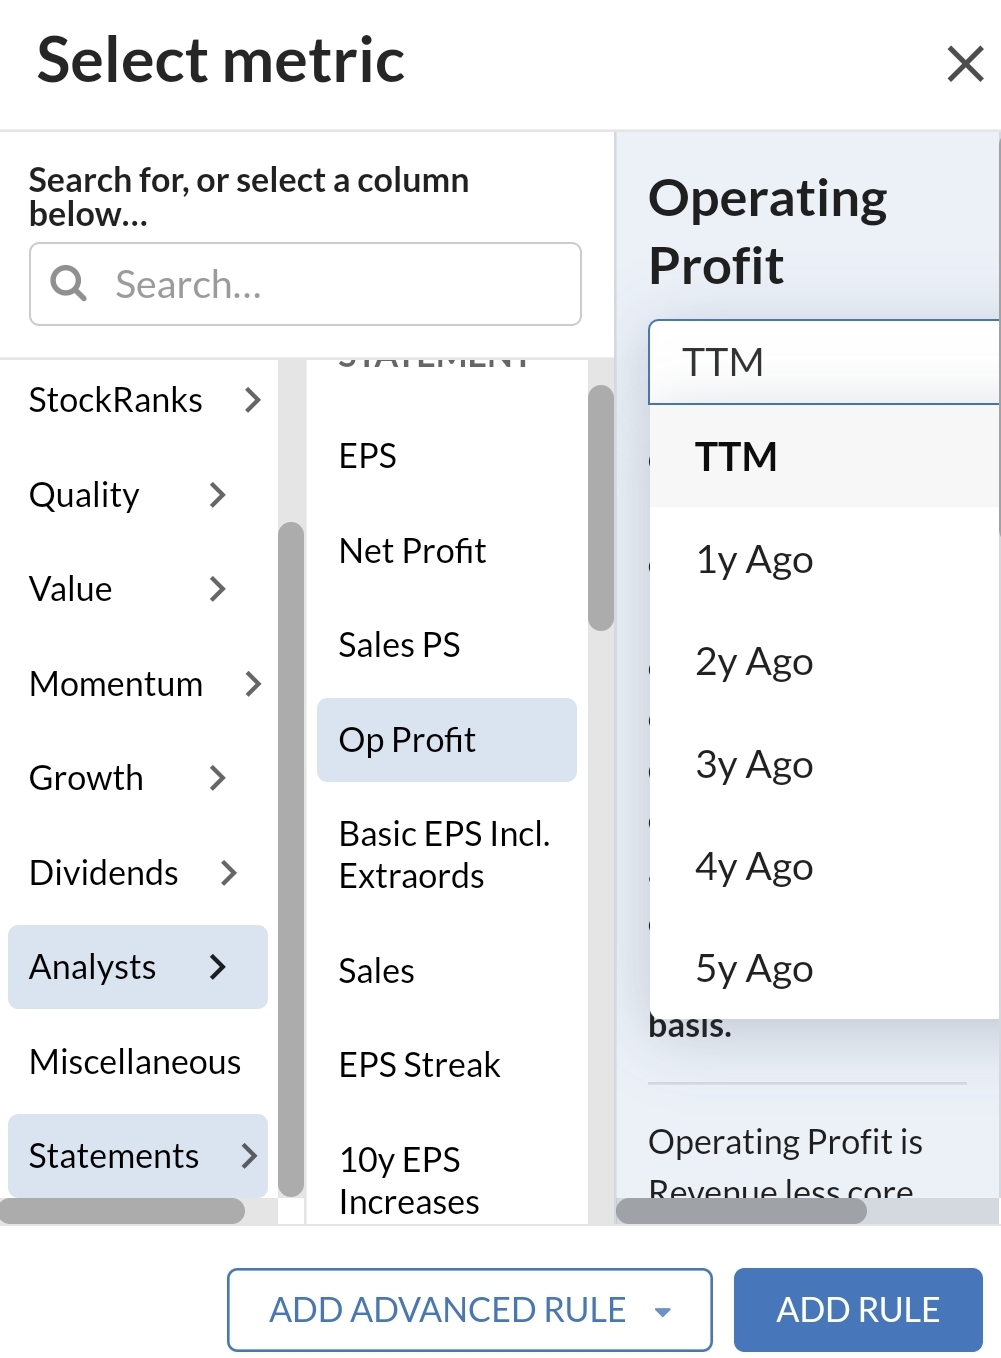
Task: Click the Growth chevron icon
Action: (x=218, y=778)
